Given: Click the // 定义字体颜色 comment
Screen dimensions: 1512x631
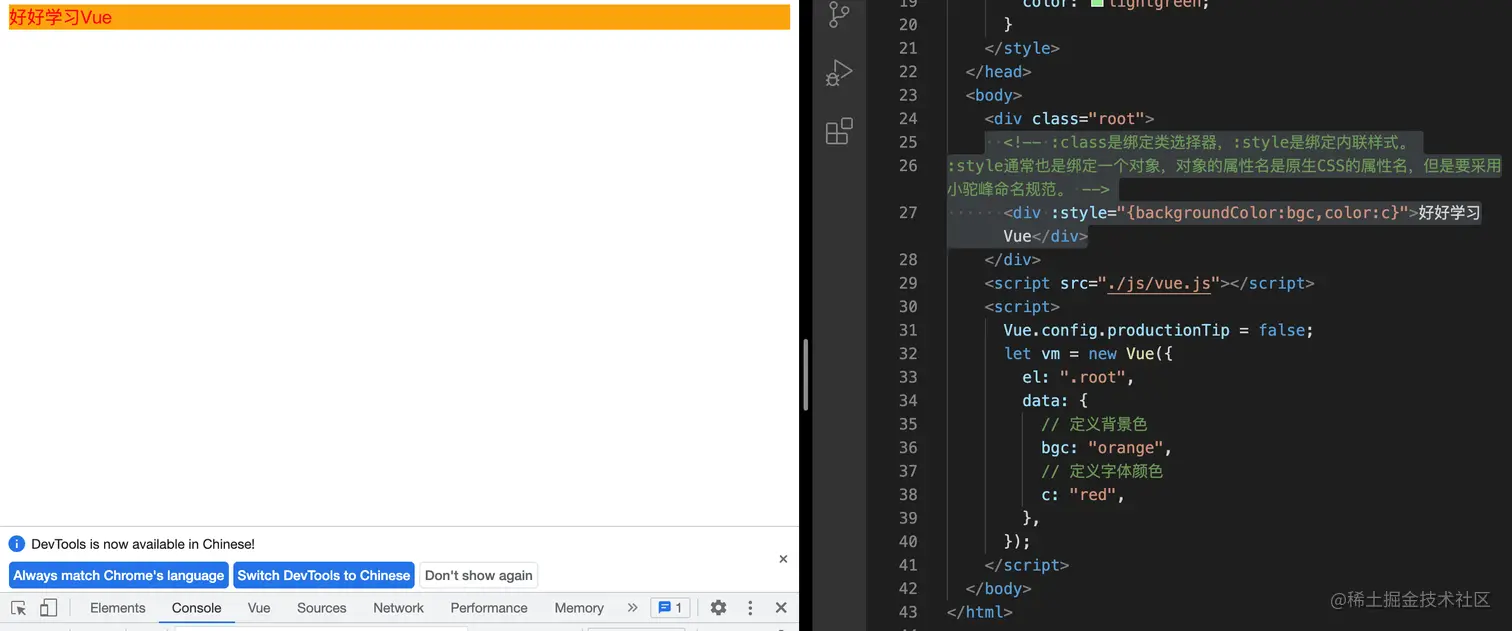Looking at the screenshot, I should click(1102, 471).
